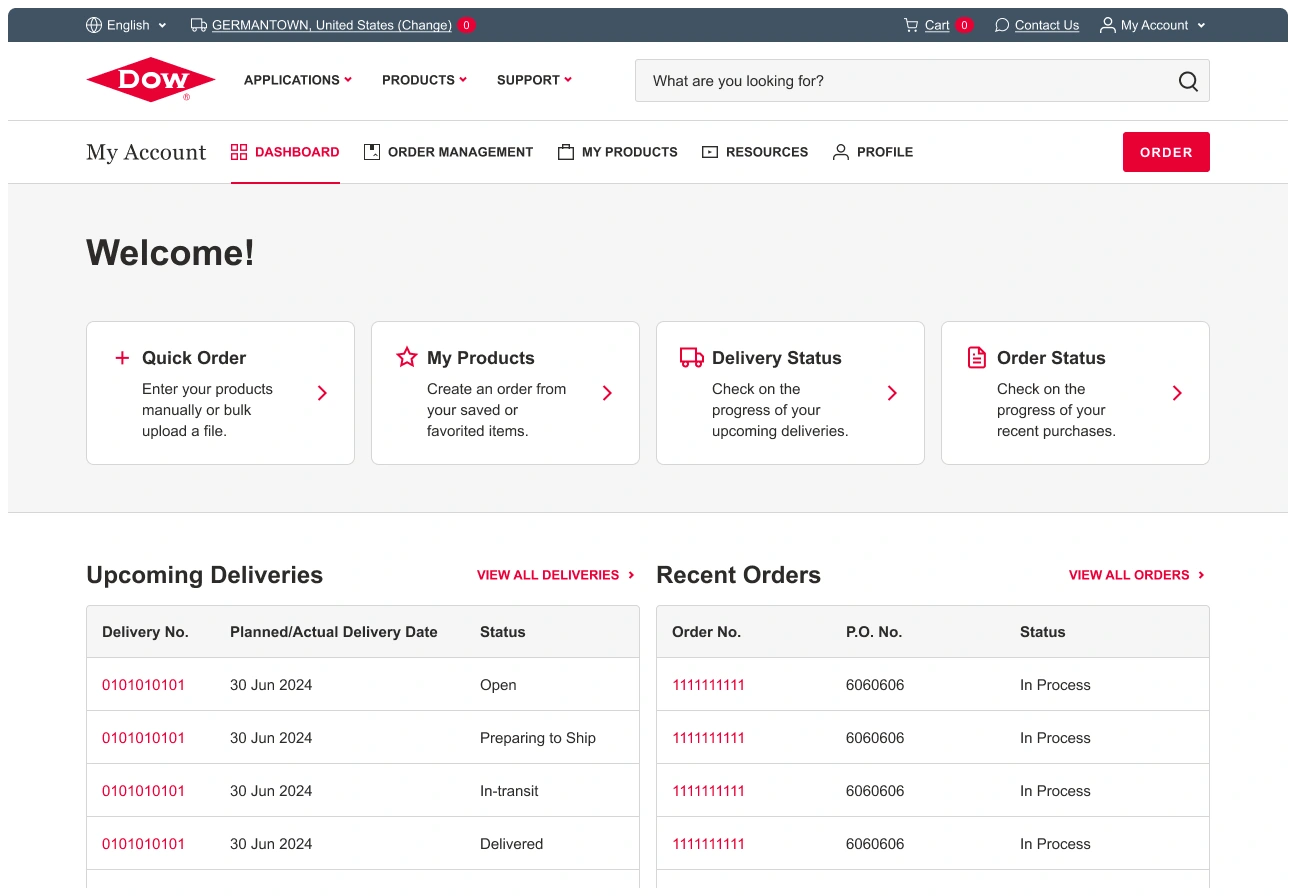
Task: Click the Dow logo
Action: (x=150, y=79)
